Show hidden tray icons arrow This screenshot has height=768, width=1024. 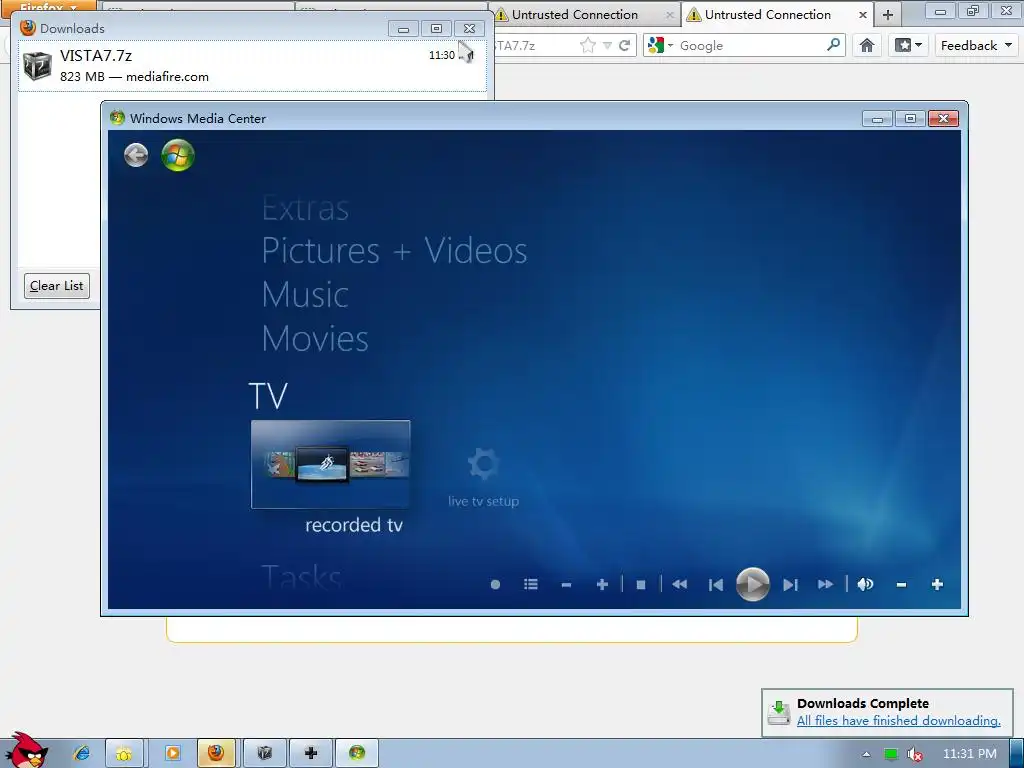[866, 754]
